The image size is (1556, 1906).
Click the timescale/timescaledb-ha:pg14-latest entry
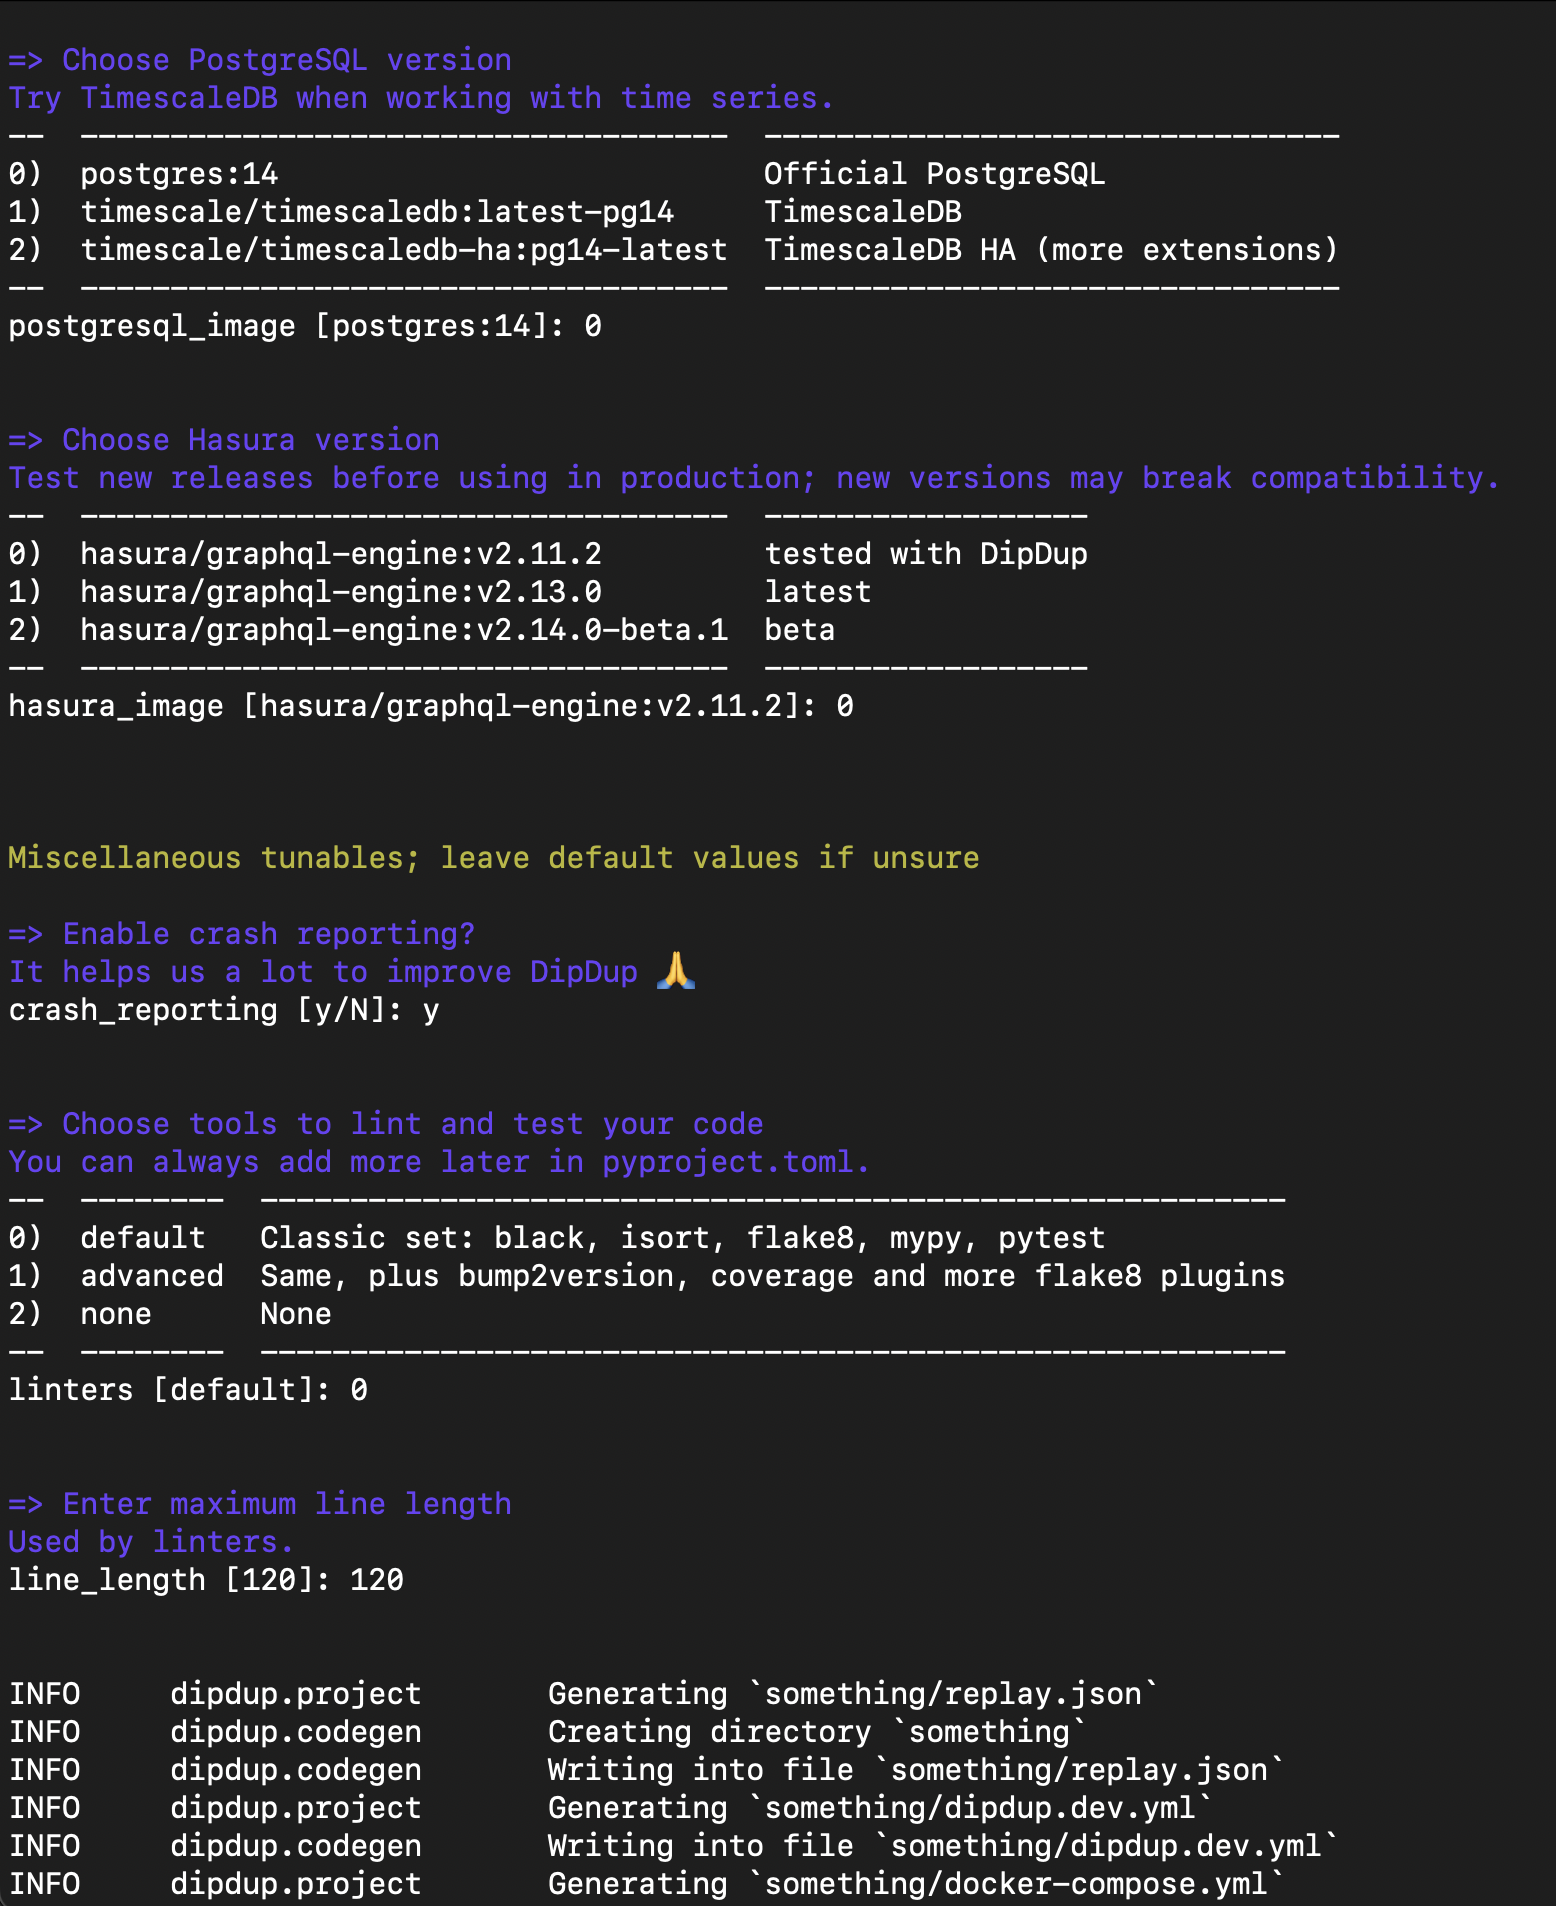(x=403, y=250)
